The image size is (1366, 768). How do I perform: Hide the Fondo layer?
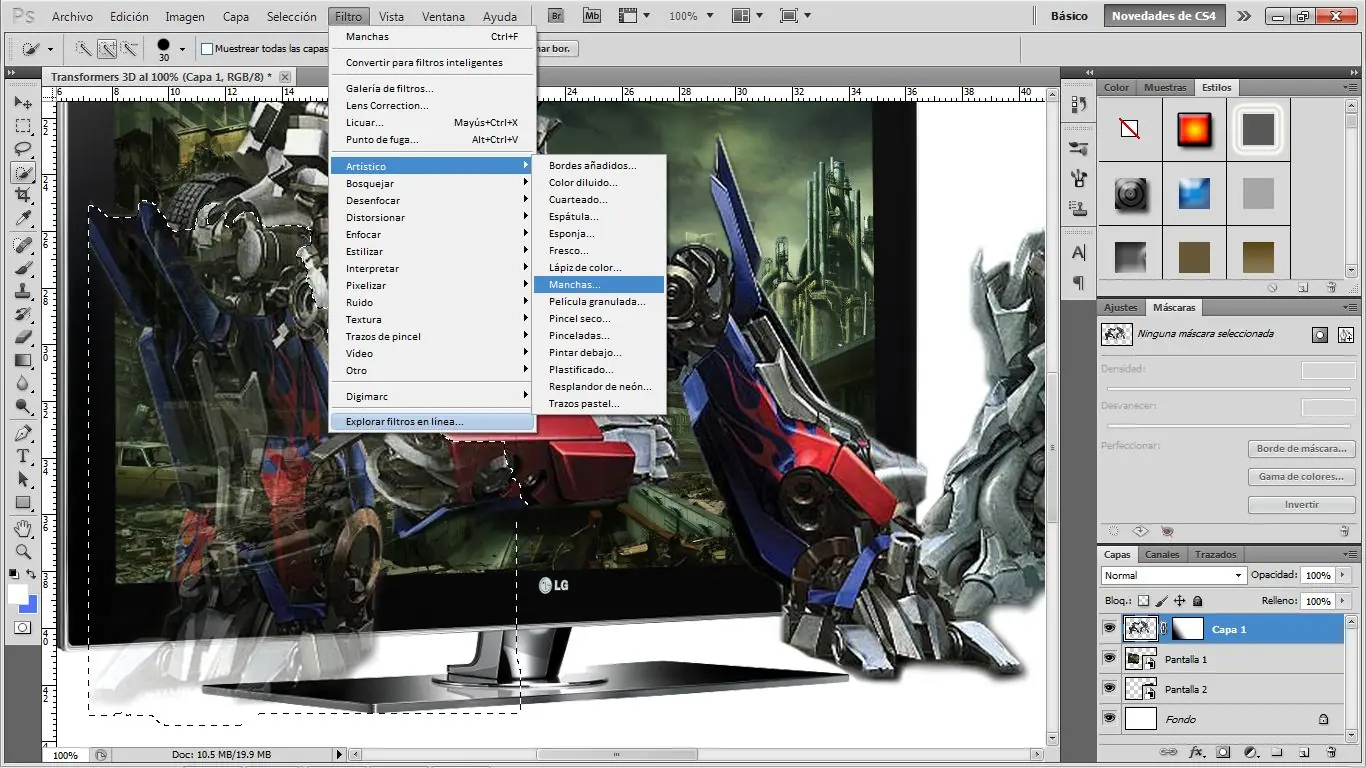[1108, 718]
